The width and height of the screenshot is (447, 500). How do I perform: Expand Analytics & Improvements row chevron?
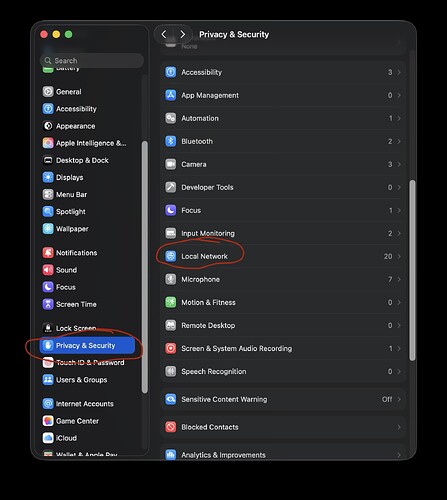coord(399,455)
